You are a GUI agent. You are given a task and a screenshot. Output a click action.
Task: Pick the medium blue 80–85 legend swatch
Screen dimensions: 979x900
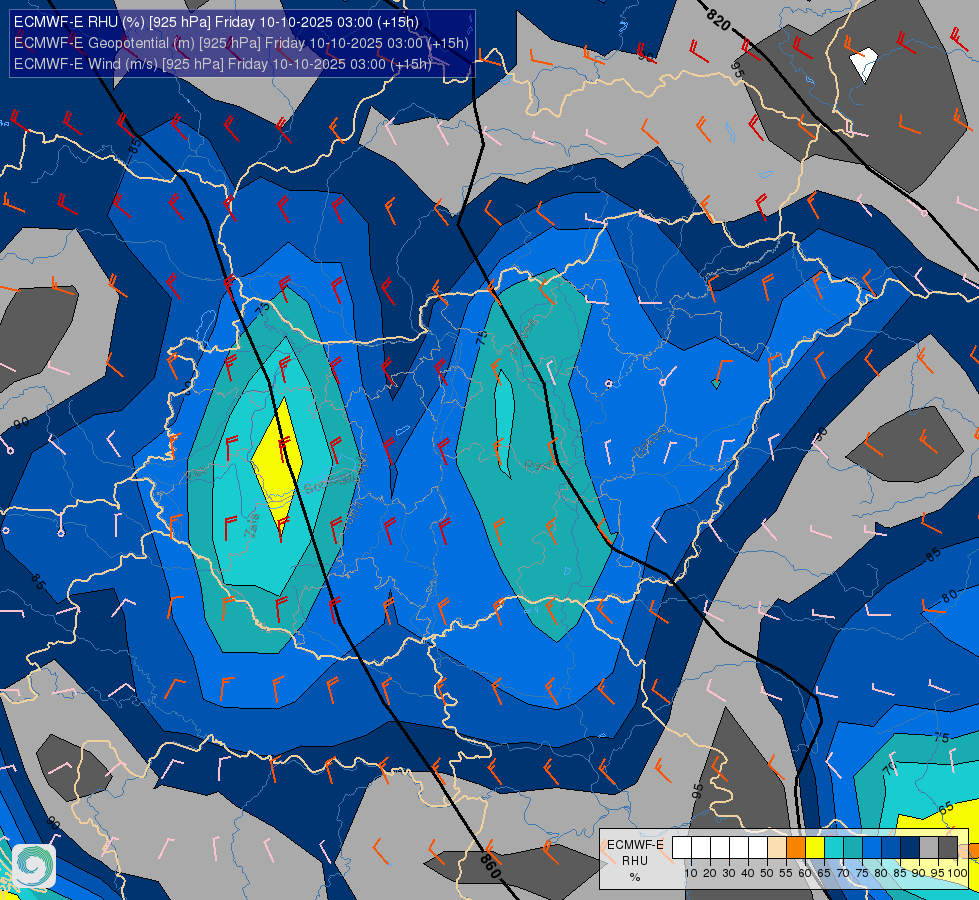[x=891, y=847]
